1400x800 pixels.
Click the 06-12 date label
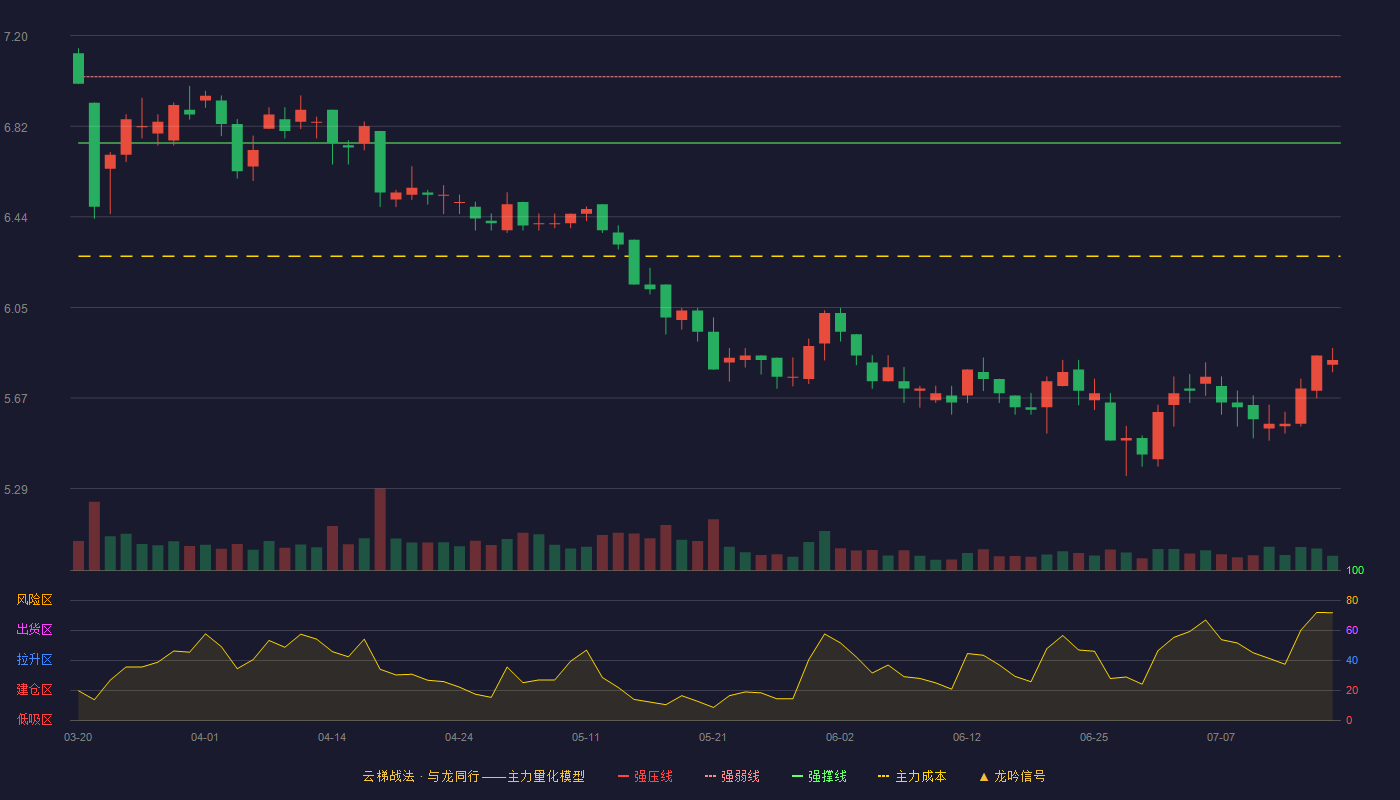[x=967, y=737]
